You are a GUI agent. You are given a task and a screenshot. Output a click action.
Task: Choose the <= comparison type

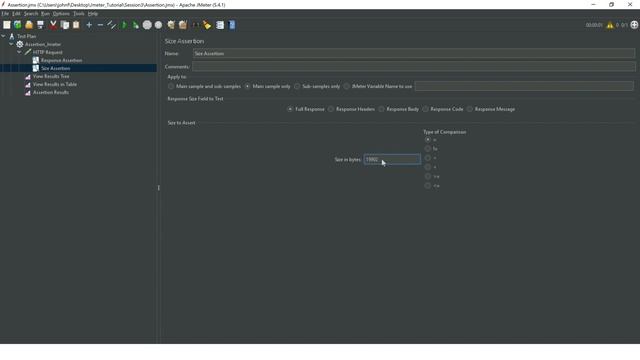(428, 186)
